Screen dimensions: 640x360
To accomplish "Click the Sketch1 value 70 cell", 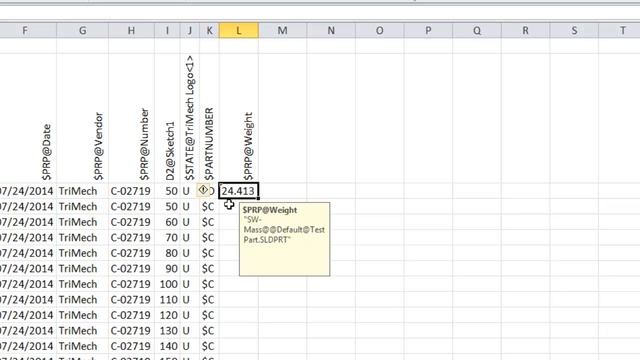I will tap(167, 238).
